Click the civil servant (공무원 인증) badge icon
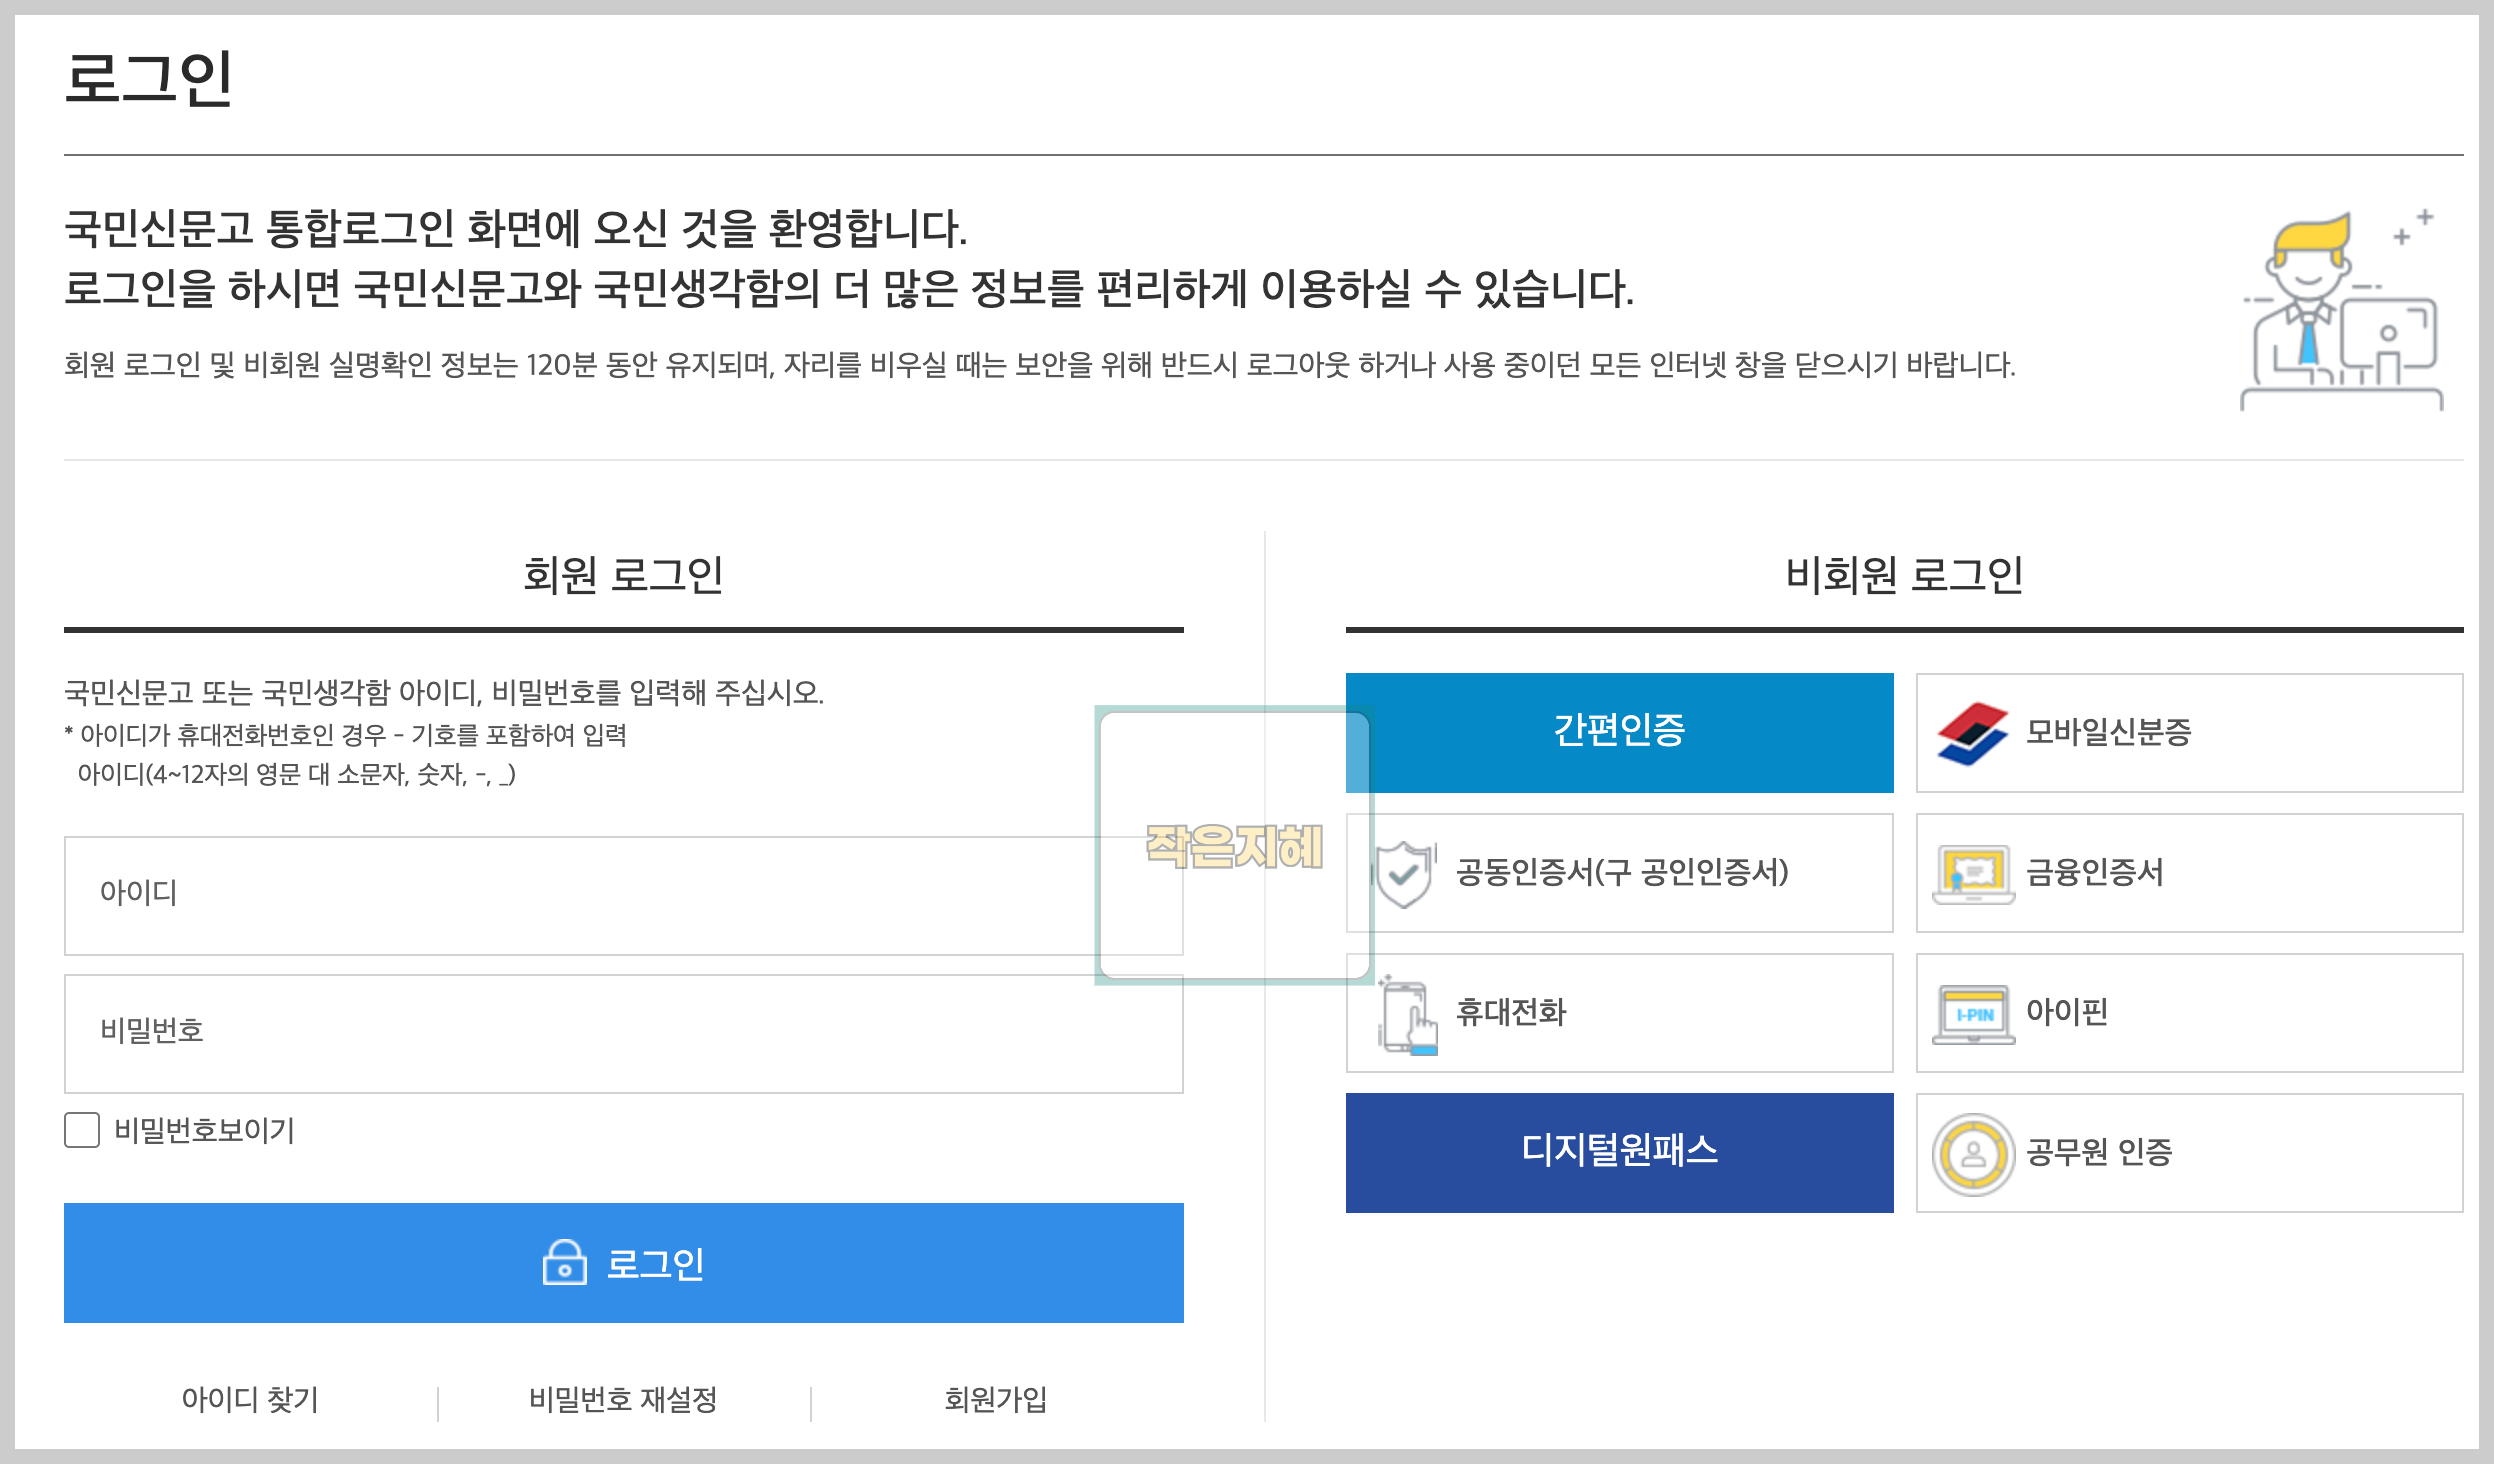Image resolution: width=2494 pixels, height=1464 pixels. (1972, 1154)
